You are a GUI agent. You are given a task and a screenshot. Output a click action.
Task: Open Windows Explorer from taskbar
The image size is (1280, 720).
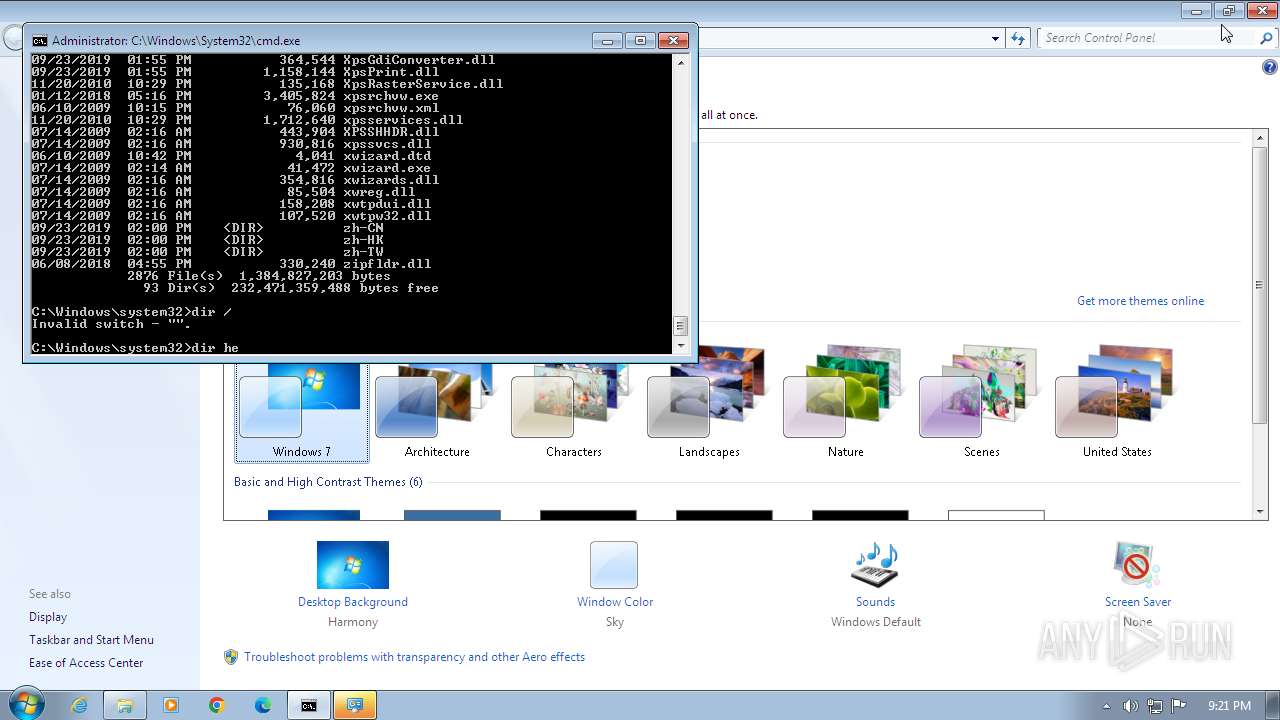point(125,705)
